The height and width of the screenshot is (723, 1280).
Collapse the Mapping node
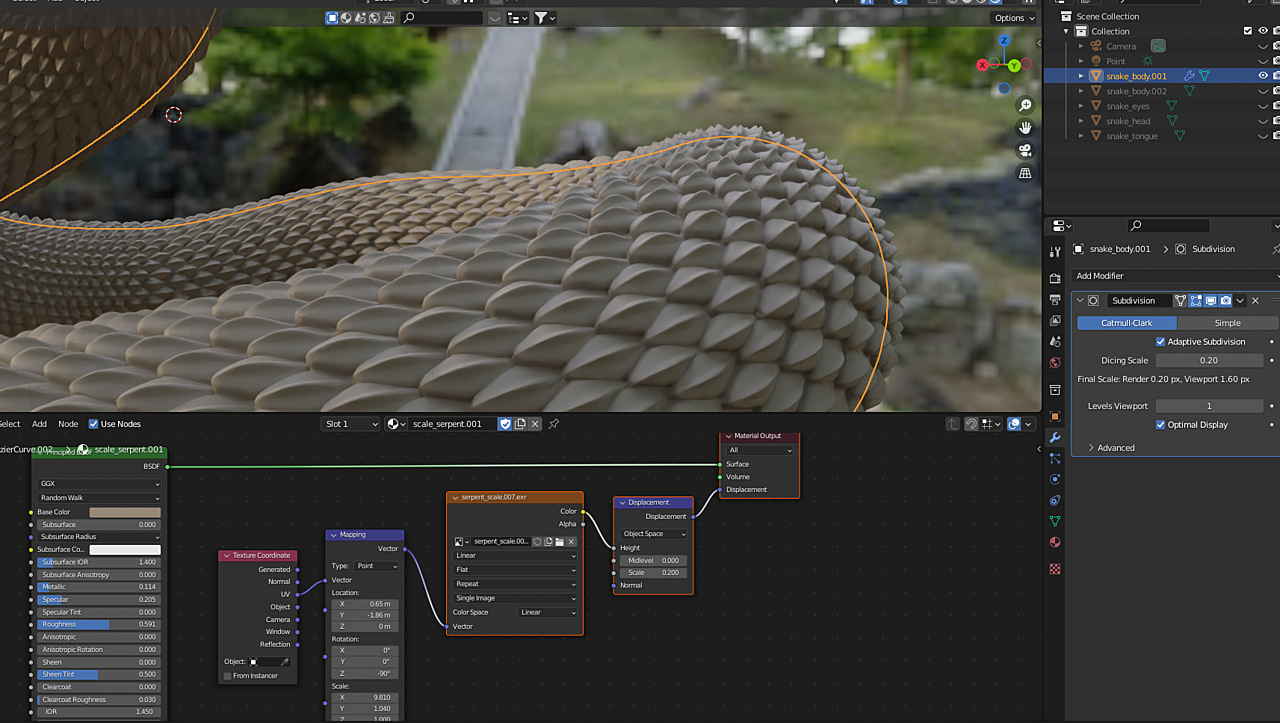pyautogui.click(x=332, y=535)
